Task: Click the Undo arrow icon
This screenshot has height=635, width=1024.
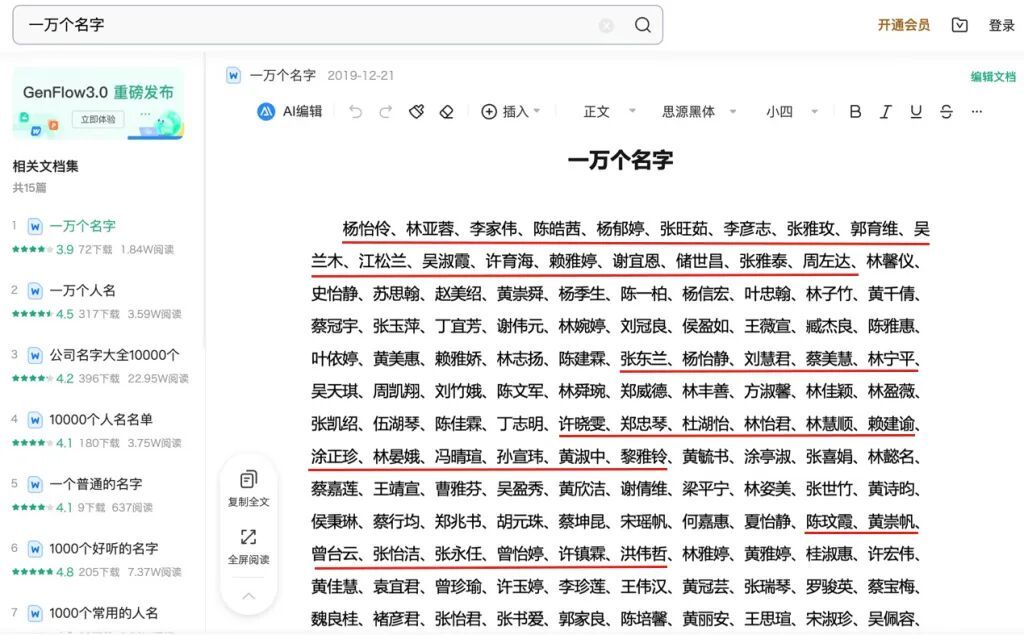Action: 355,112
